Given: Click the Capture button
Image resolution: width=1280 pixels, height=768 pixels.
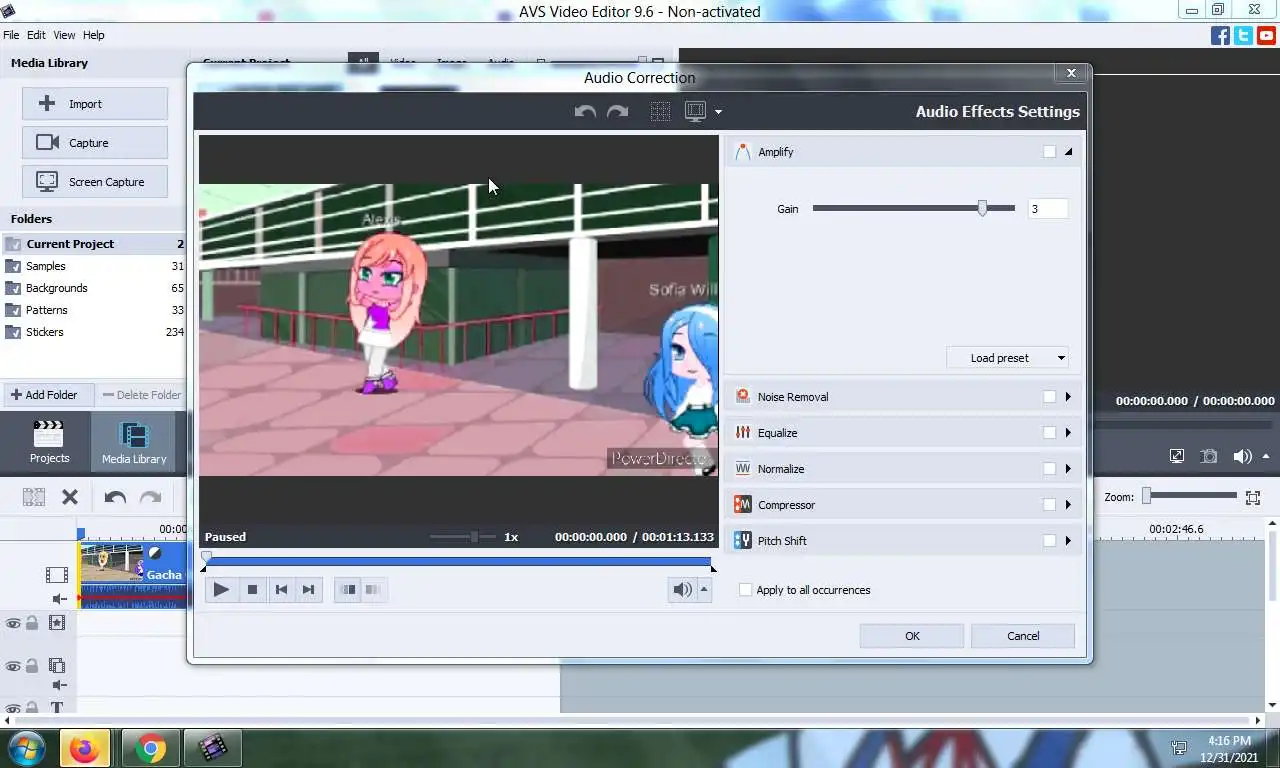Looking at the screenshot, I should 95,143.
